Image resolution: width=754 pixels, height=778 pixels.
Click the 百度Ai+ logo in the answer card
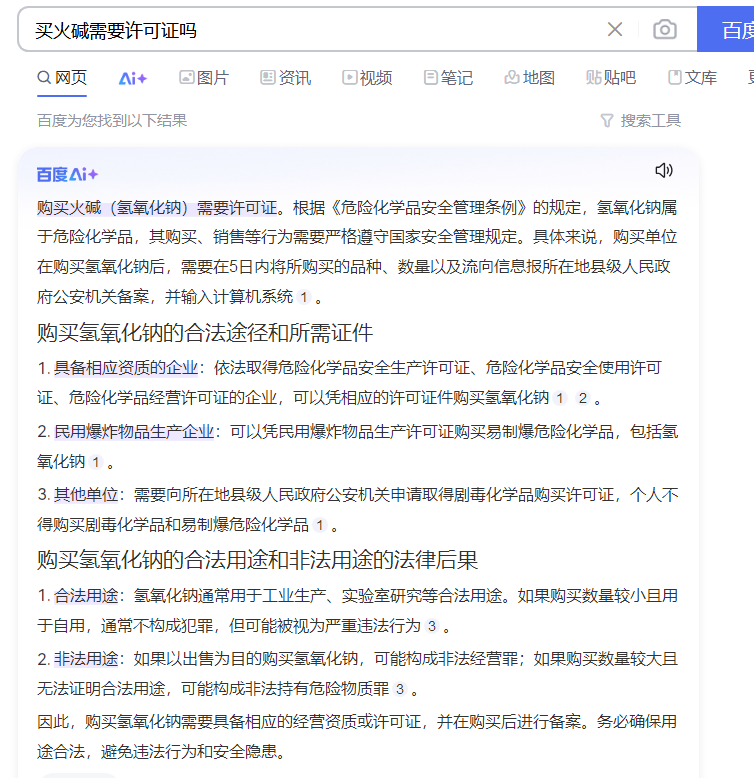point(67,175)
